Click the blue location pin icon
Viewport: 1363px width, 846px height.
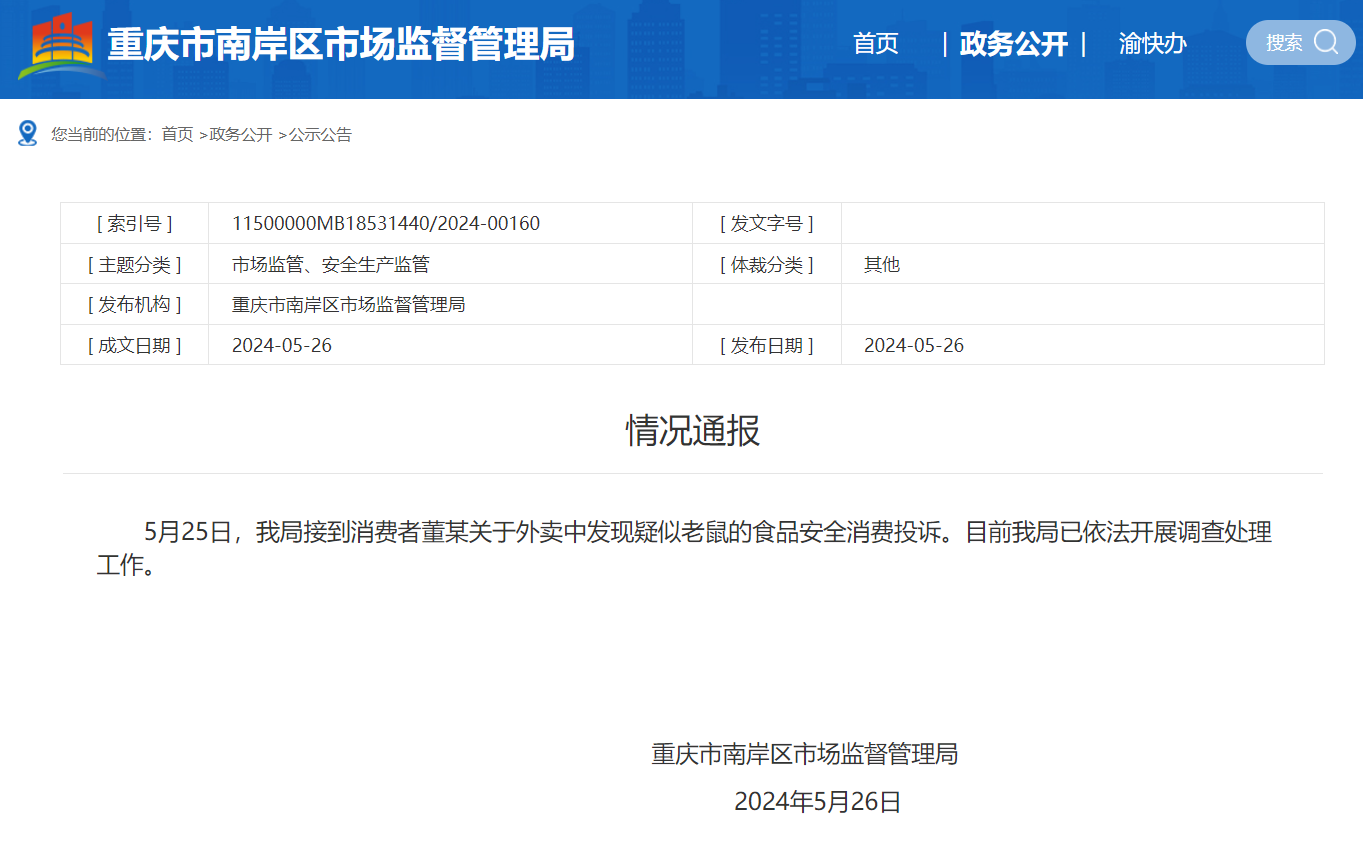click(27, 133)
